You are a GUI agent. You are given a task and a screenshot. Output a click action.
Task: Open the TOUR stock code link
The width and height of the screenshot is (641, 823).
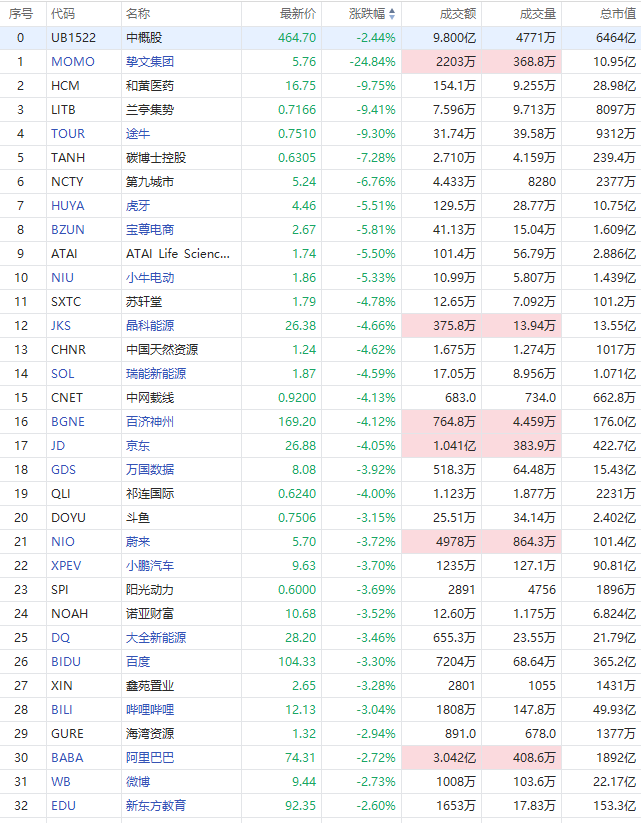tap(68, 134)
